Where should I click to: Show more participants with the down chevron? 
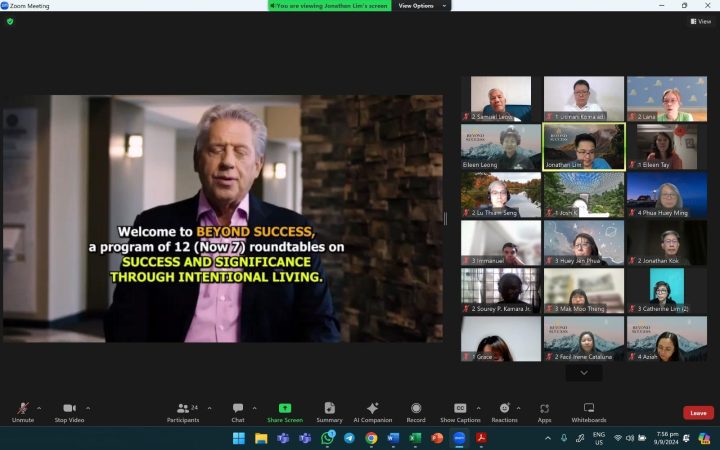tap(584, 372)
